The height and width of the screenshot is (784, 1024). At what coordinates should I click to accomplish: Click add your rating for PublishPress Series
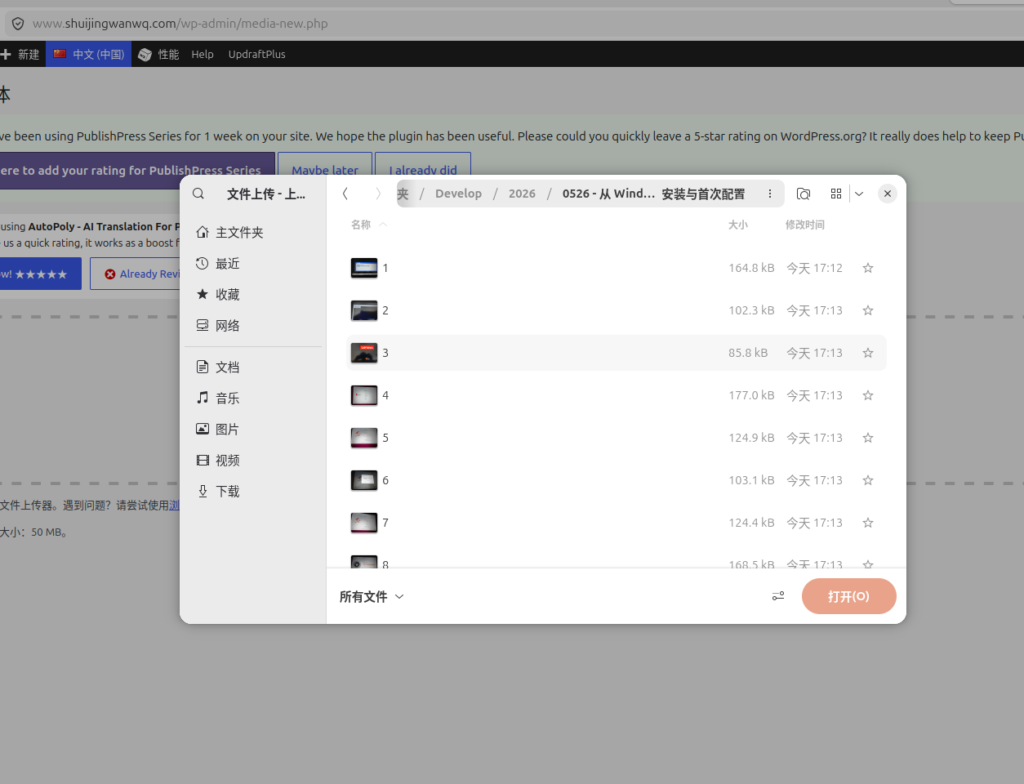click(136, 170)
